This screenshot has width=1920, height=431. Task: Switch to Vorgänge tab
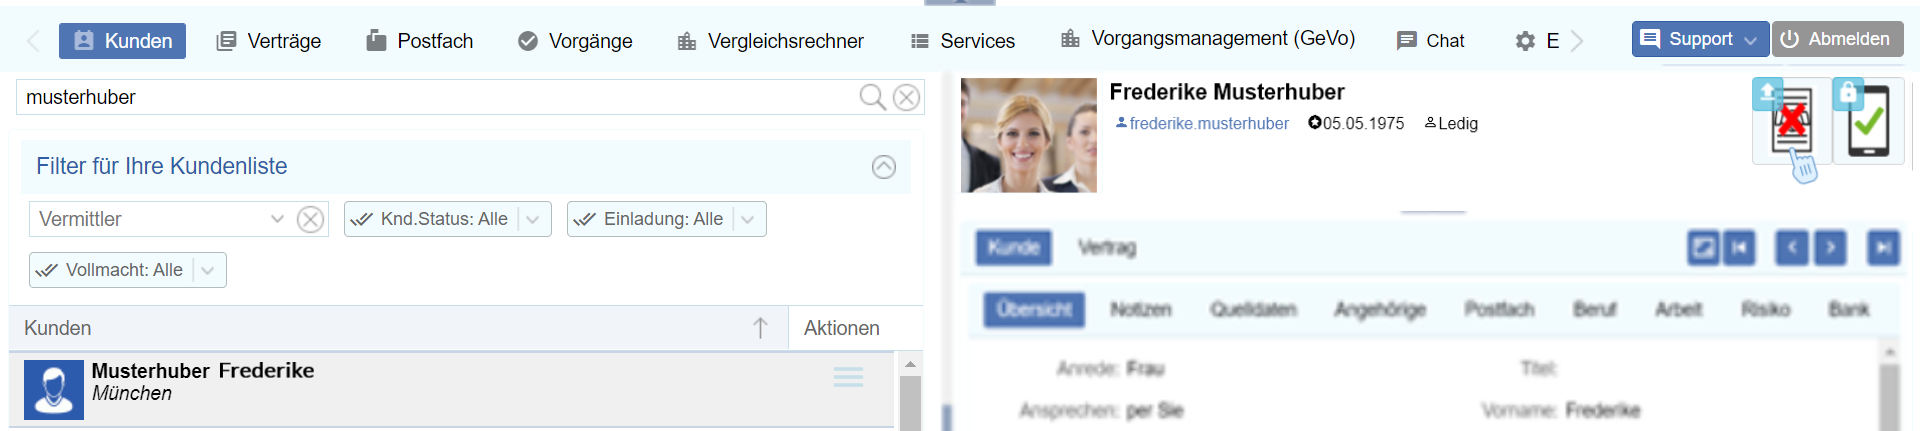[575, 41]
